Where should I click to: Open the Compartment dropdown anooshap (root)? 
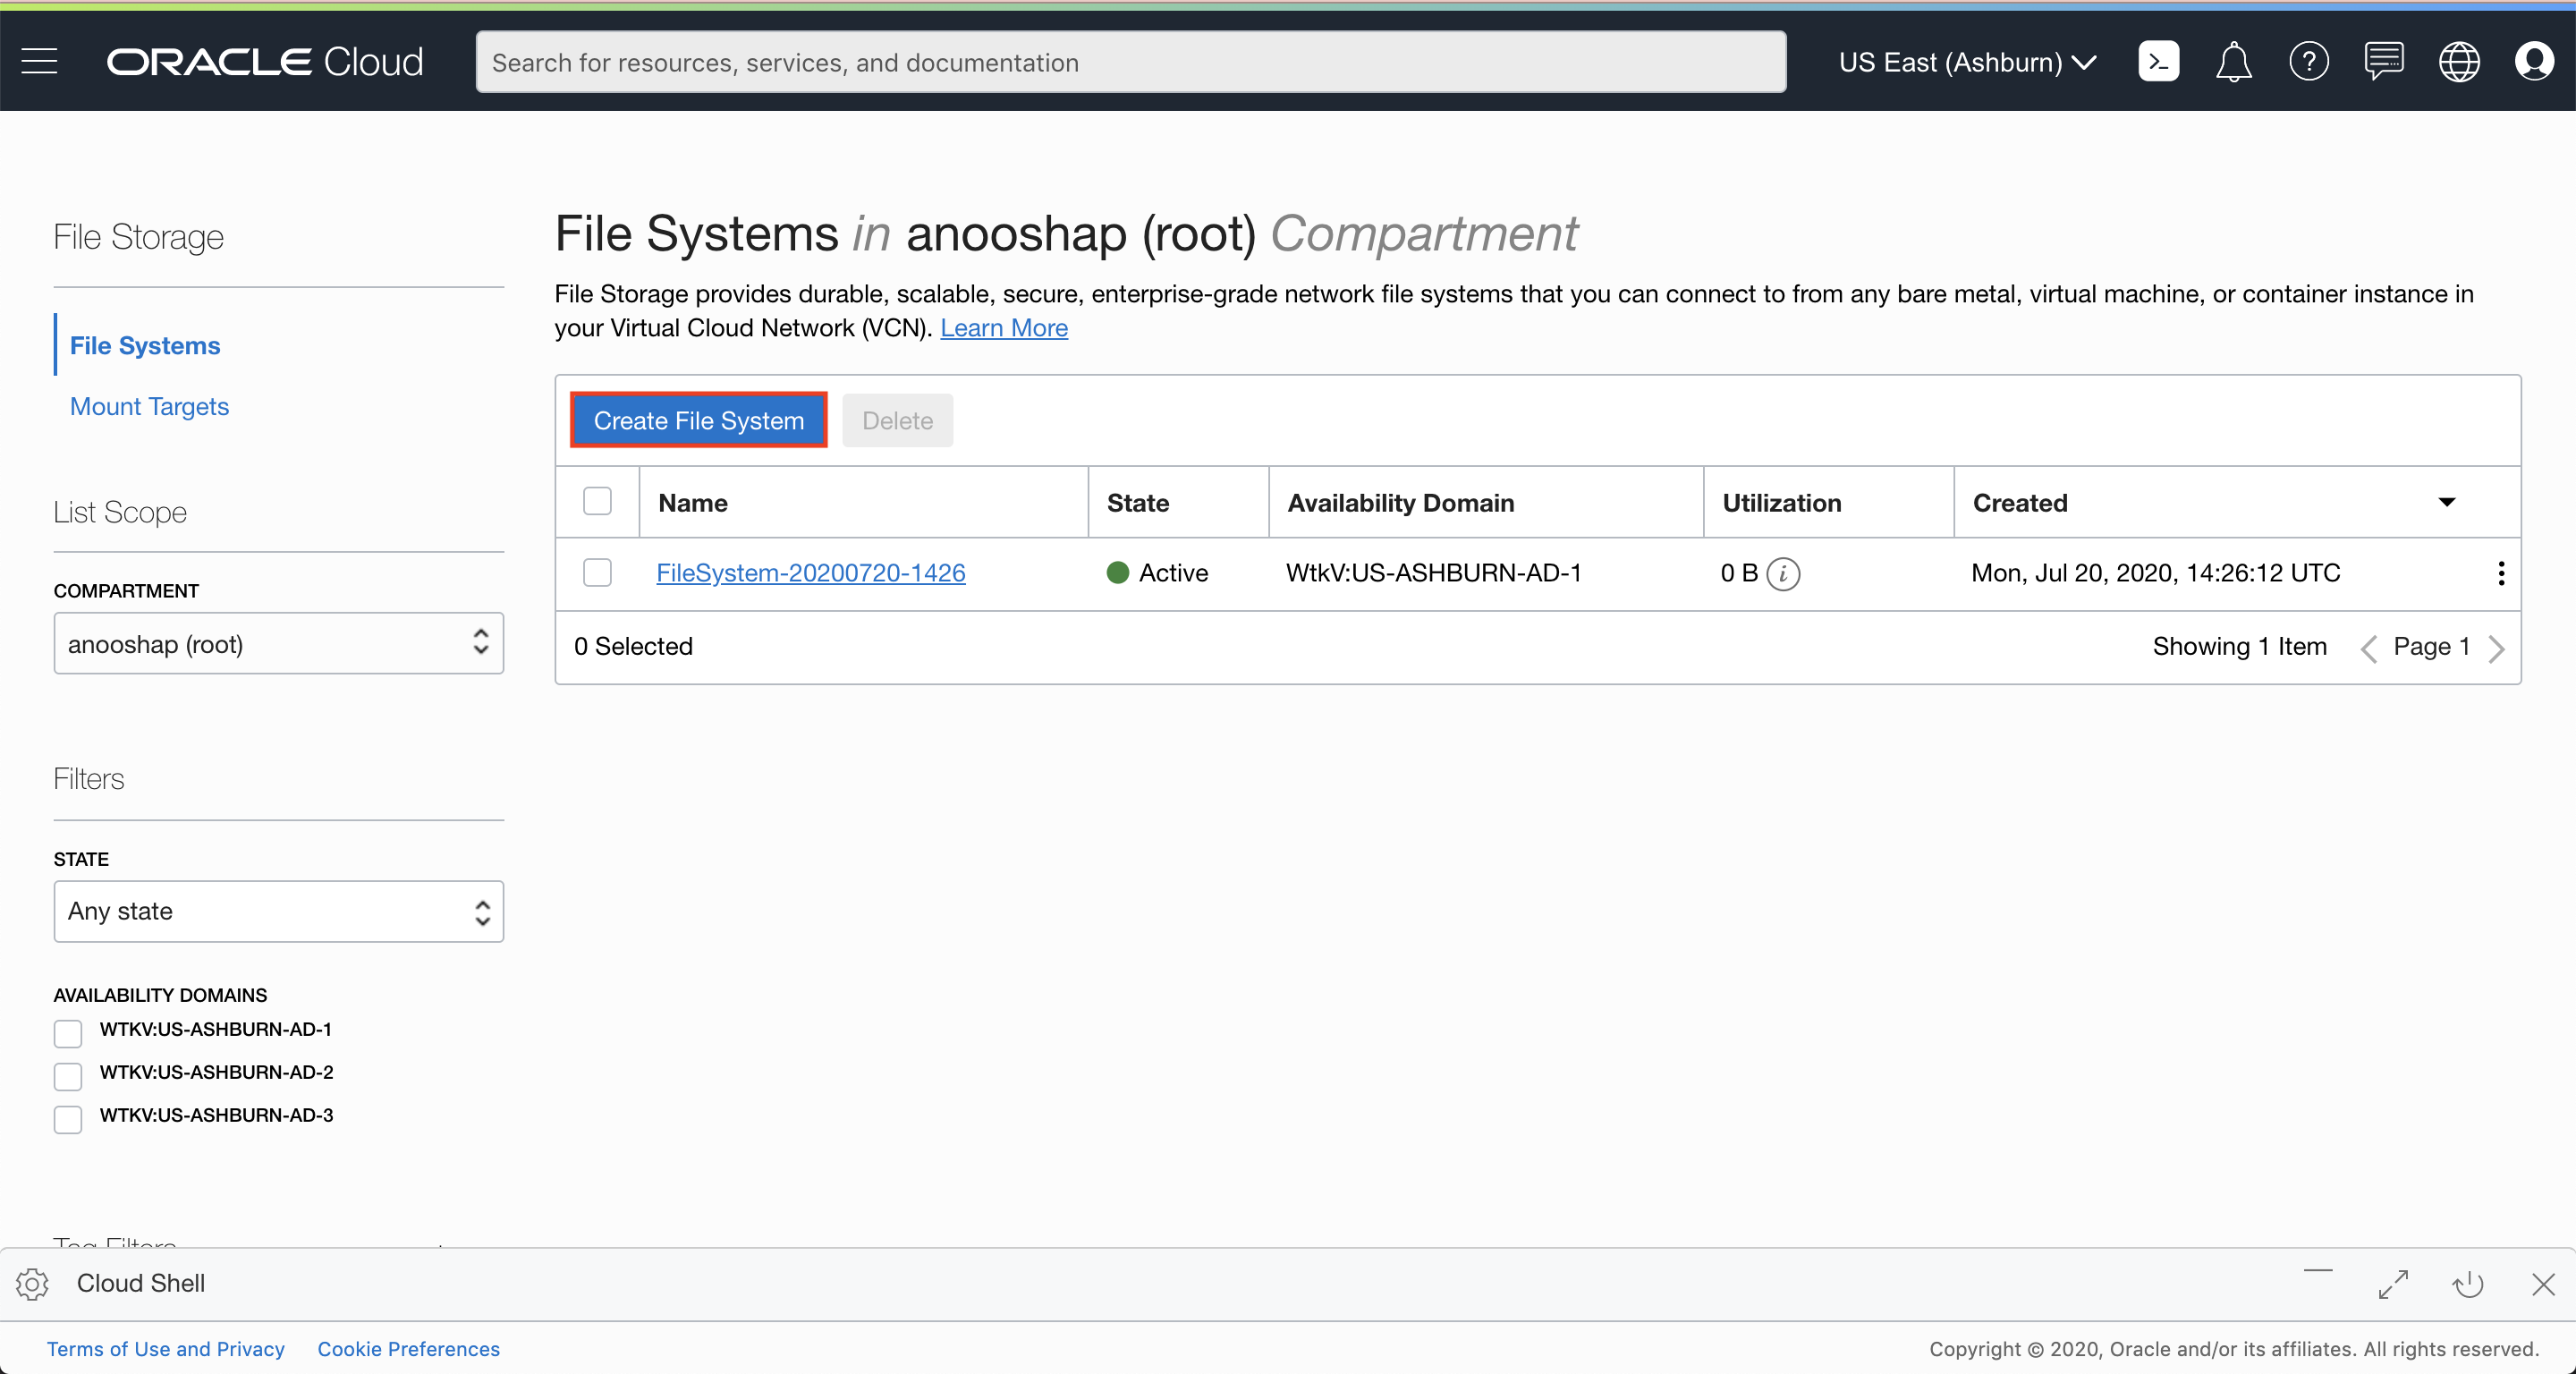click(x=278, y=644)
